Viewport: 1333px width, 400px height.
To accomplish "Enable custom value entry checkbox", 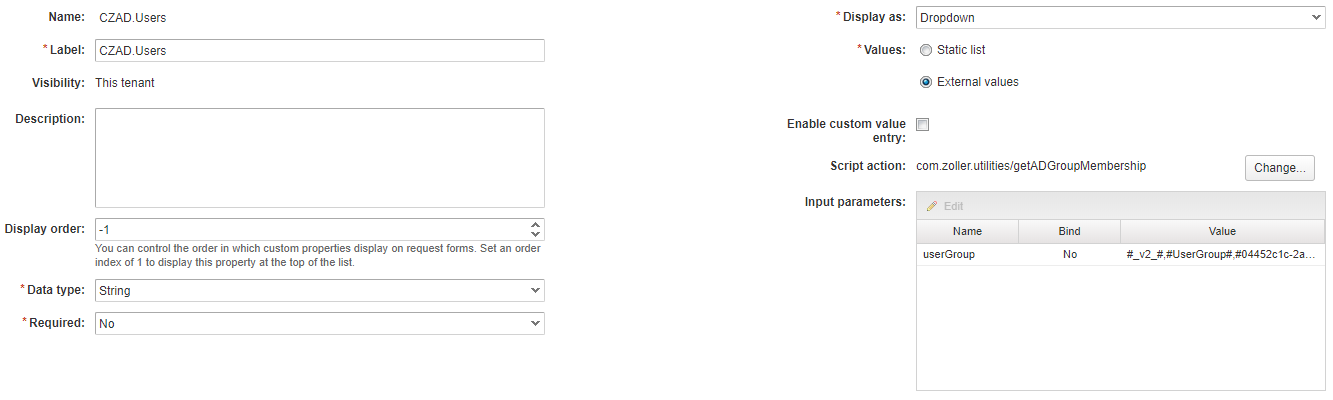I will tap(923, 125).
